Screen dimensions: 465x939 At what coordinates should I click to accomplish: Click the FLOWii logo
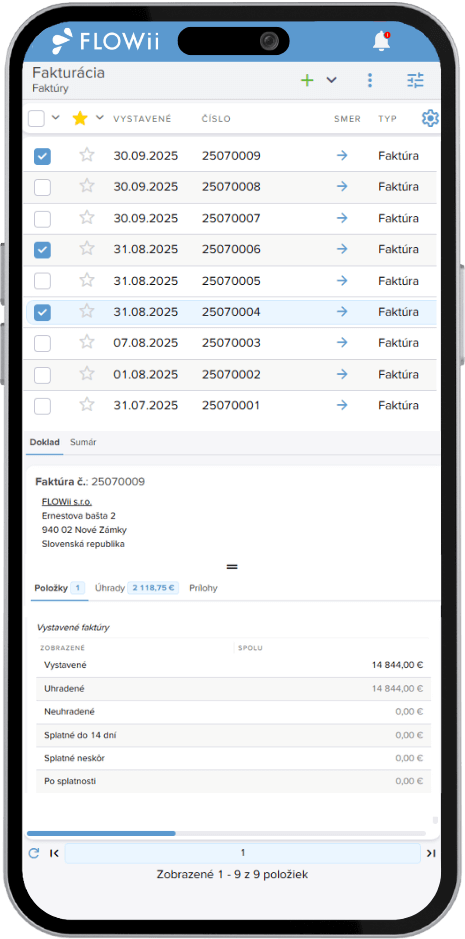click(105, 40)
